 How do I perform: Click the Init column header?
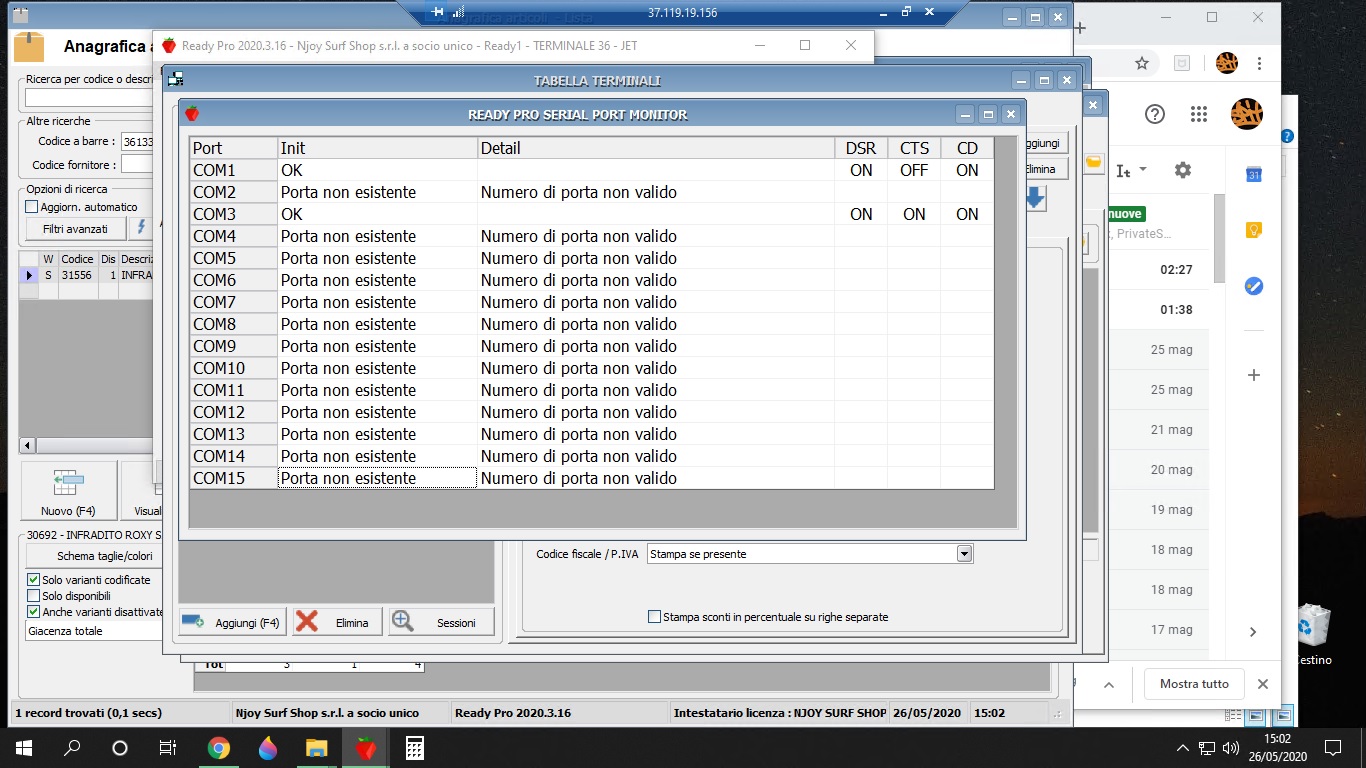tap(378, 148)
